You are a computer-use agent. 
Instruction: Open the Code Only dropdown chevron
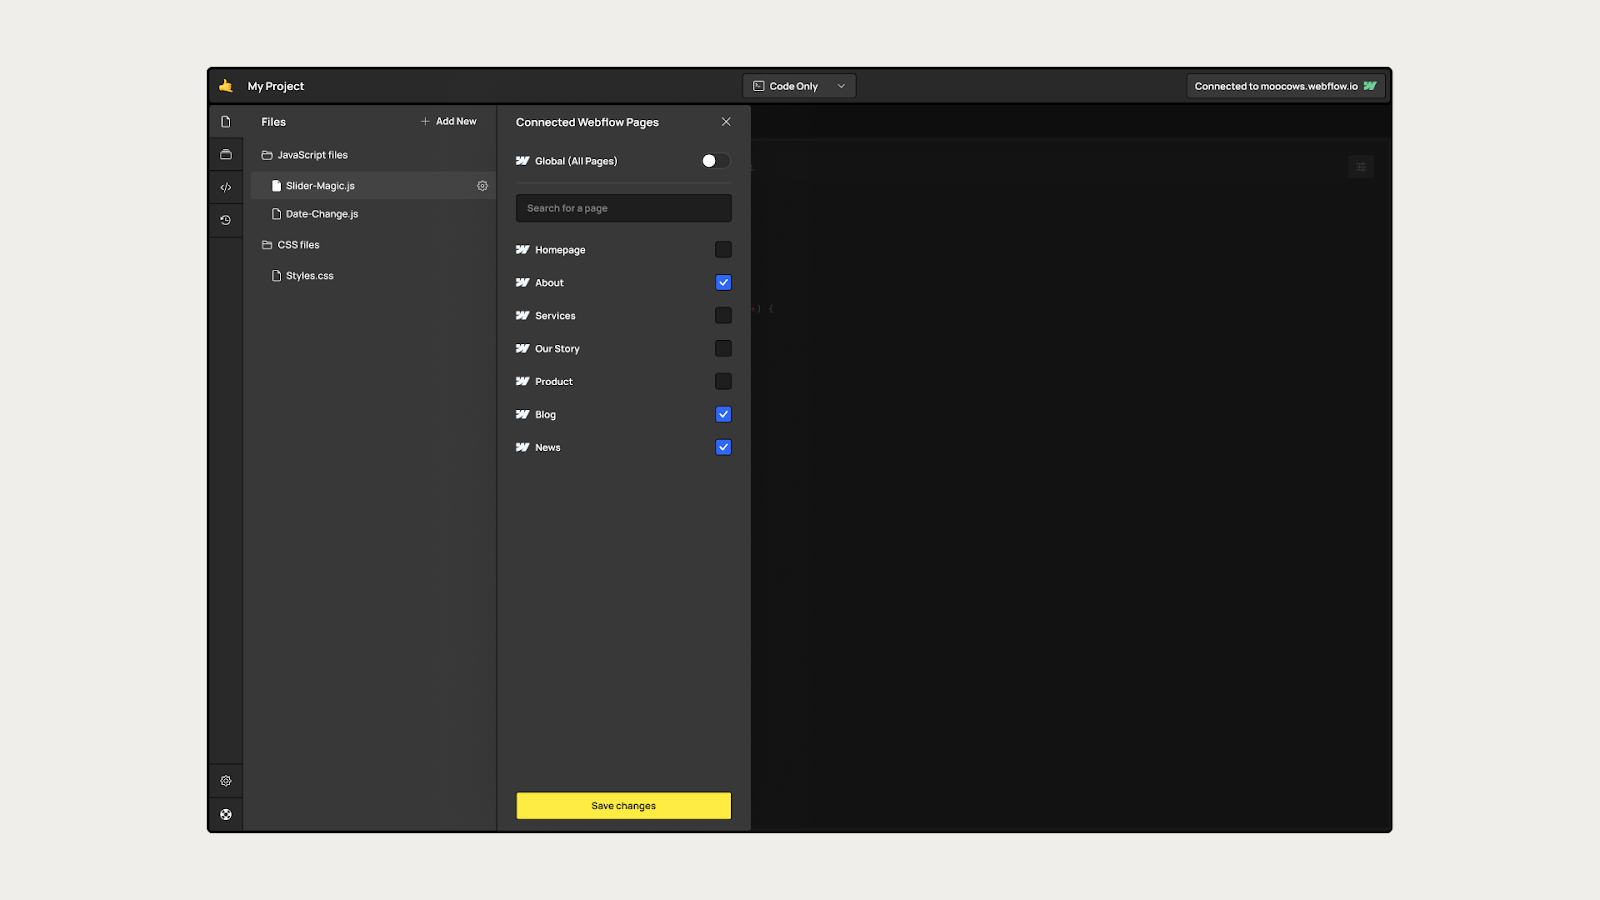pyautogui.click(x=841, y=86)
